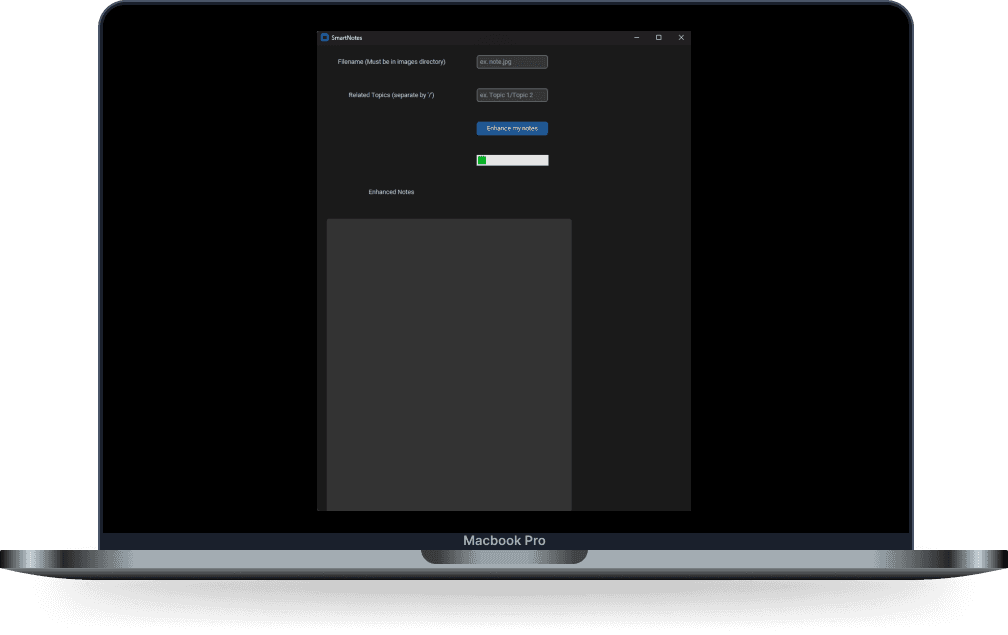Click the SmartNotes window title text
Viewport: 1008px width, 635px height.
click(x=347, y=38)
